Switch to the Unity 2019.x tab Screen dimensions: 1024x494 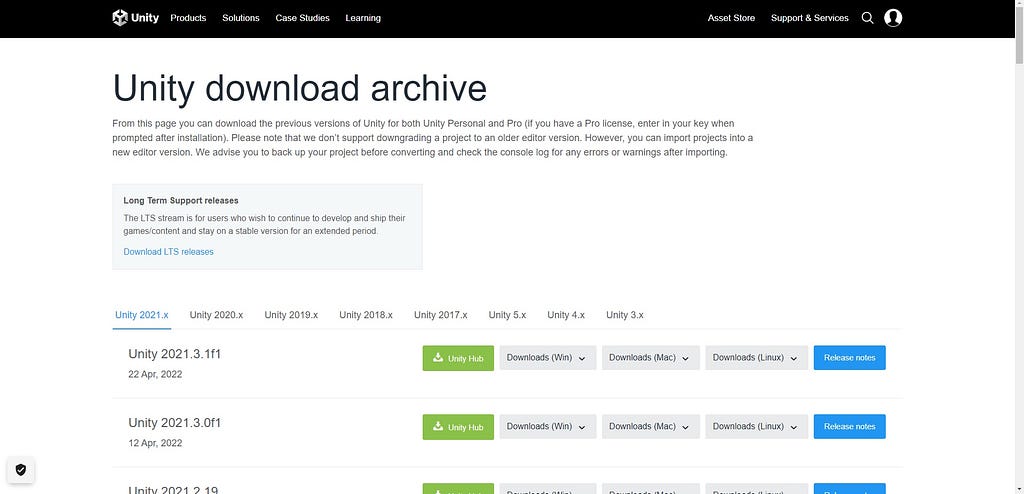[291, 315]
